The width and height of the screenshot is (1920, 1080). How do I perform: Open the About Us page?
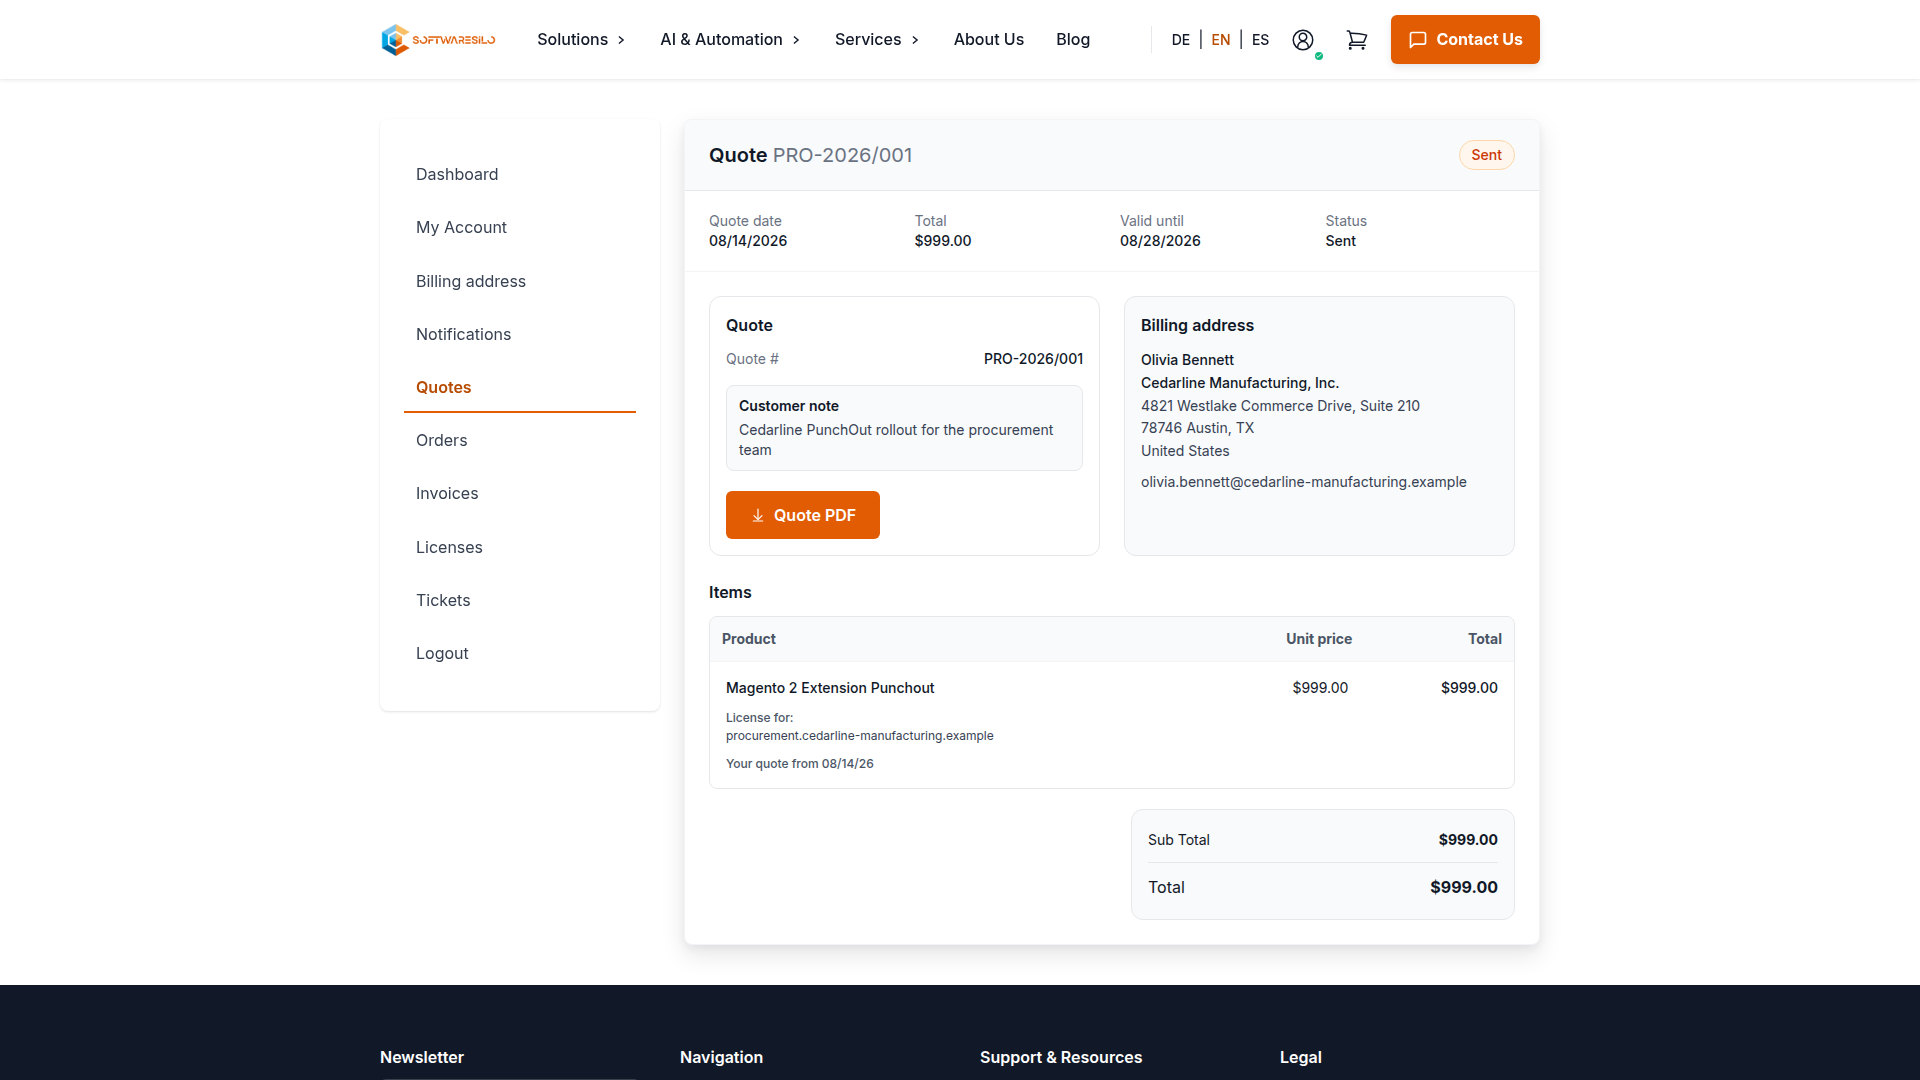click(x=988, y=40)
